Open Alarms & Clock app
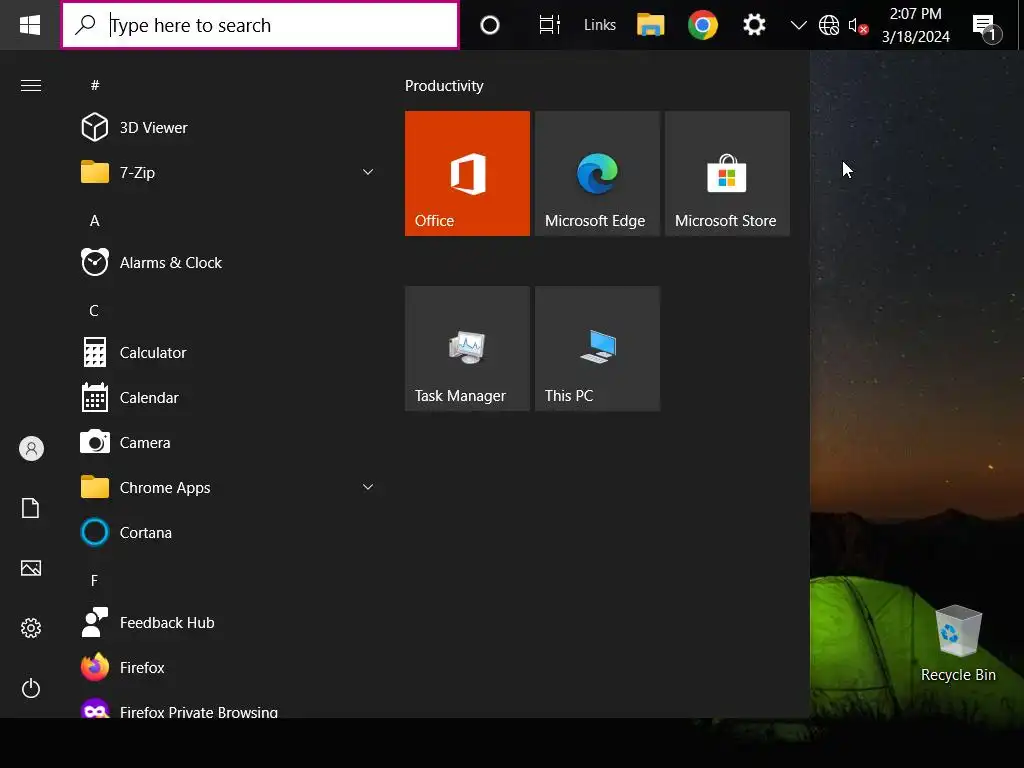The image size is (1024, 768). [227, 263]
